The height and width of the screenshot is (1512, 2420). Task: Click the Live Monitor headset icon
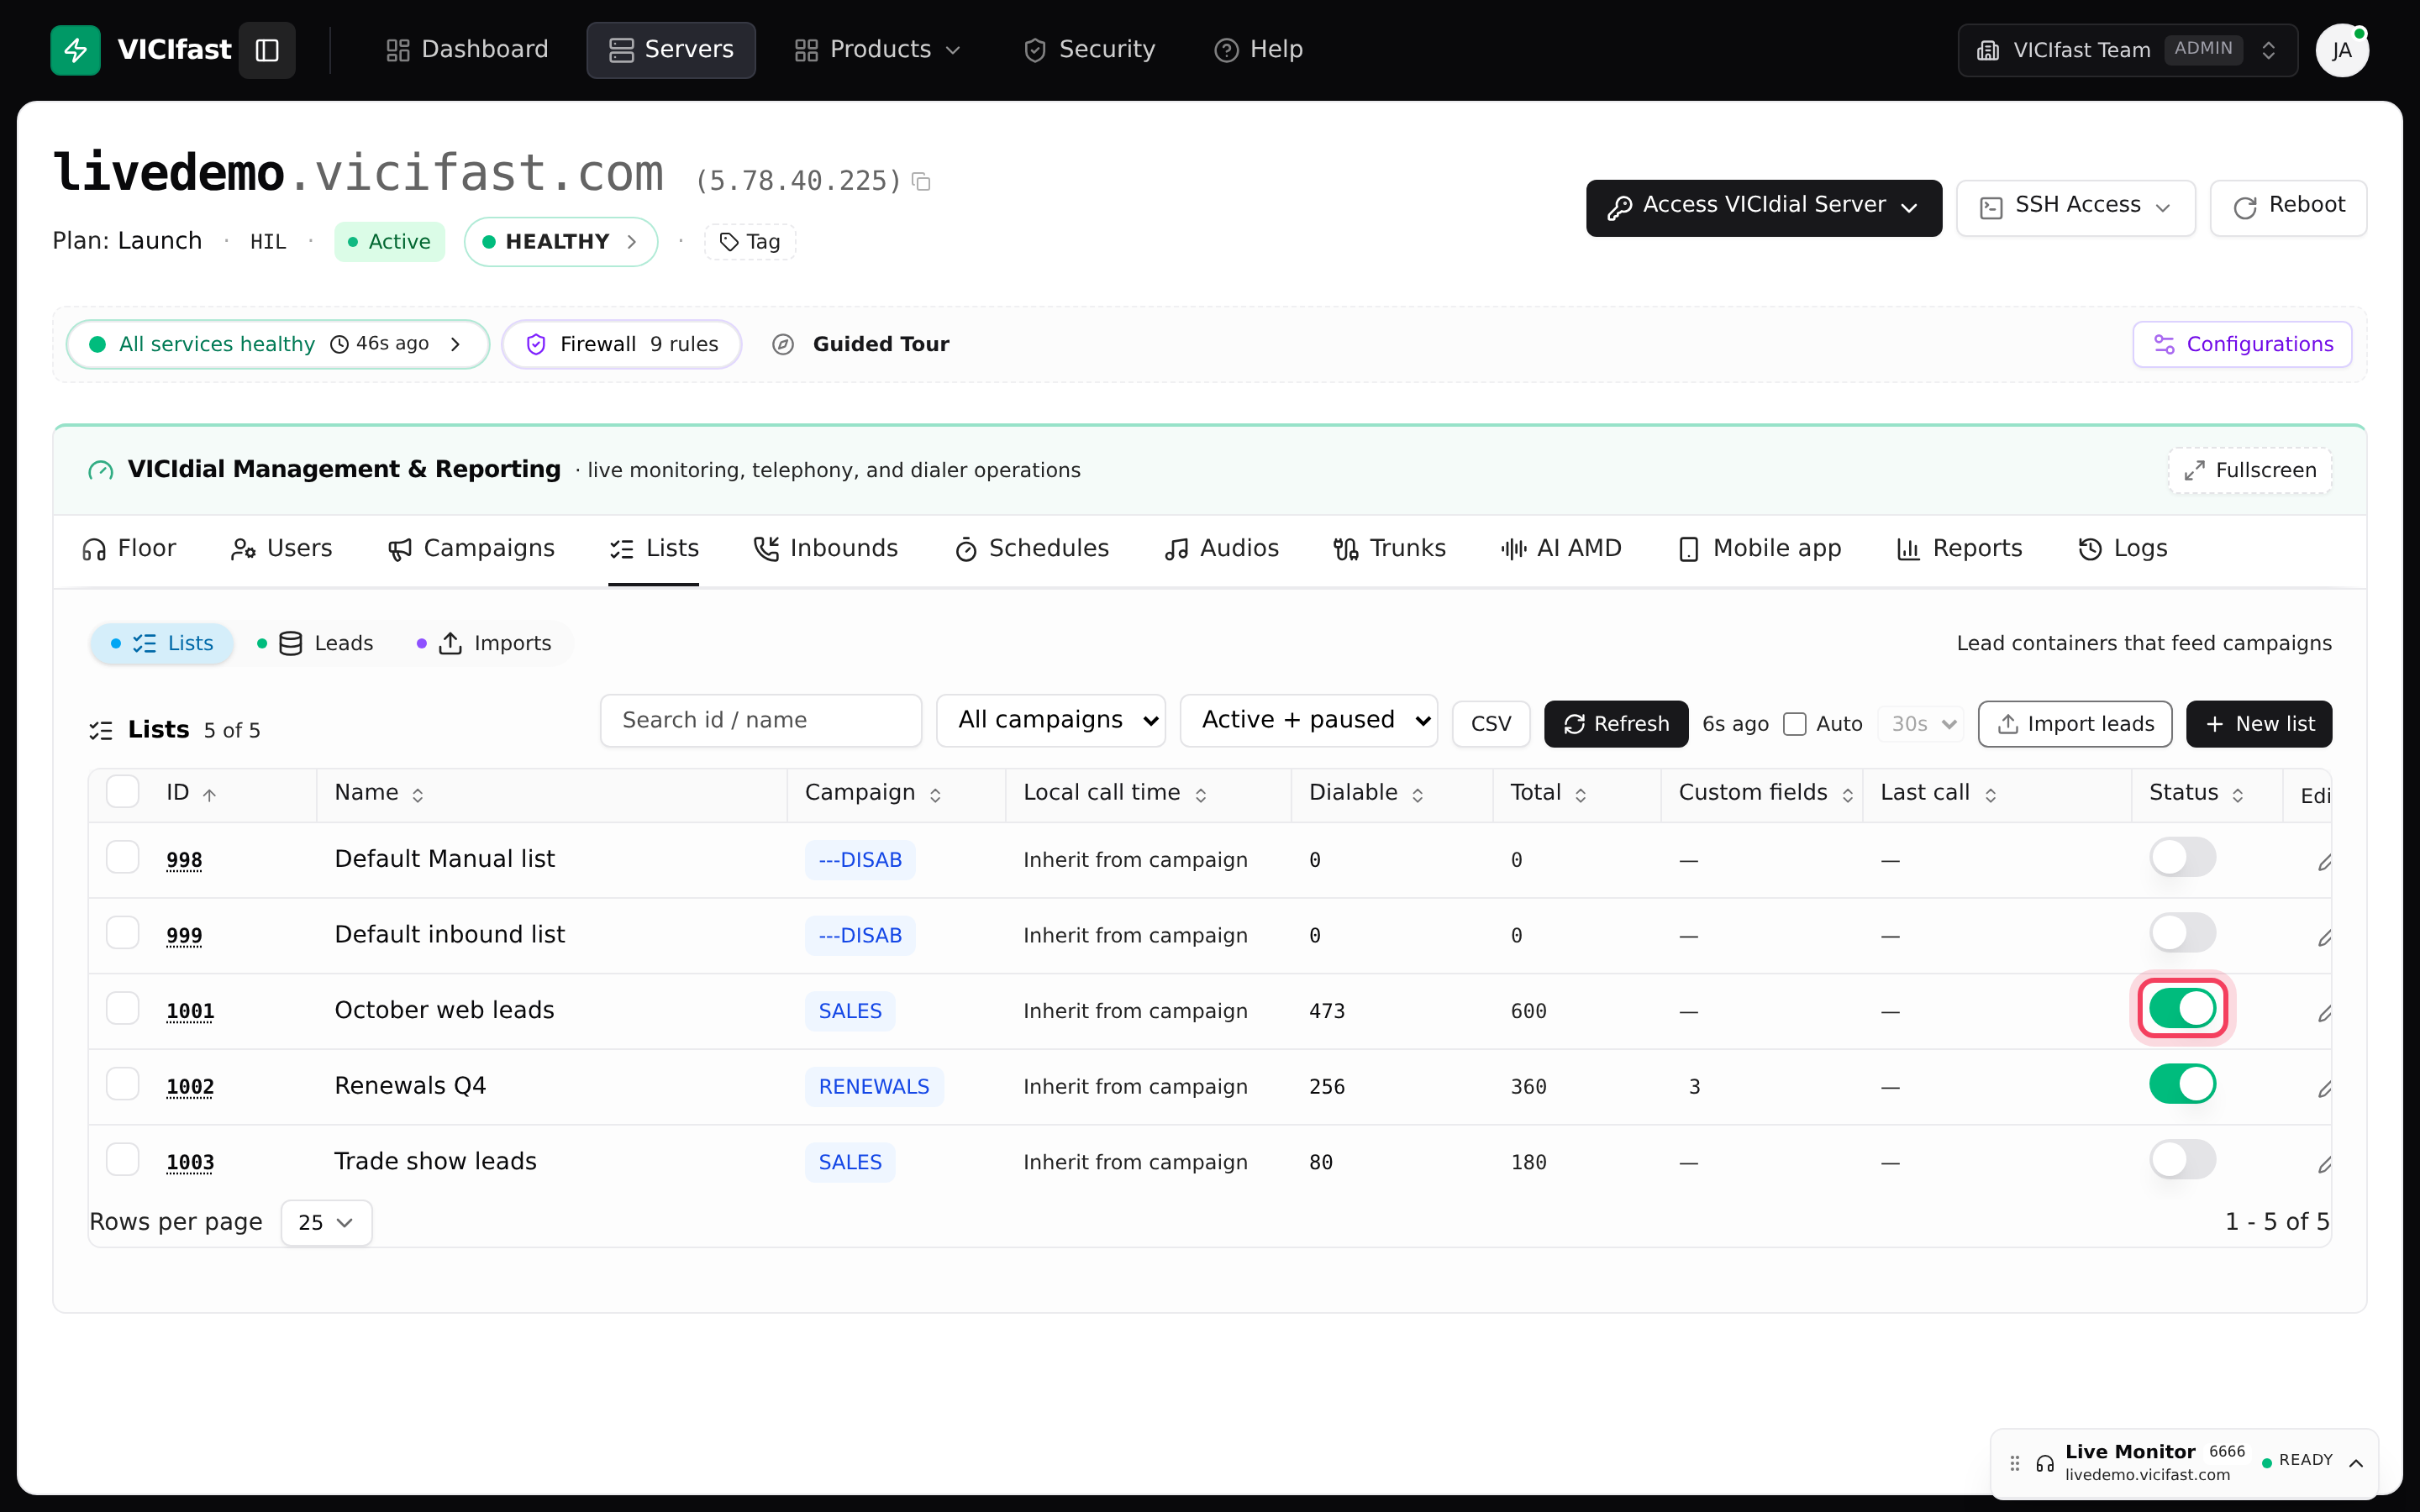click(x=2045, y=1463)
